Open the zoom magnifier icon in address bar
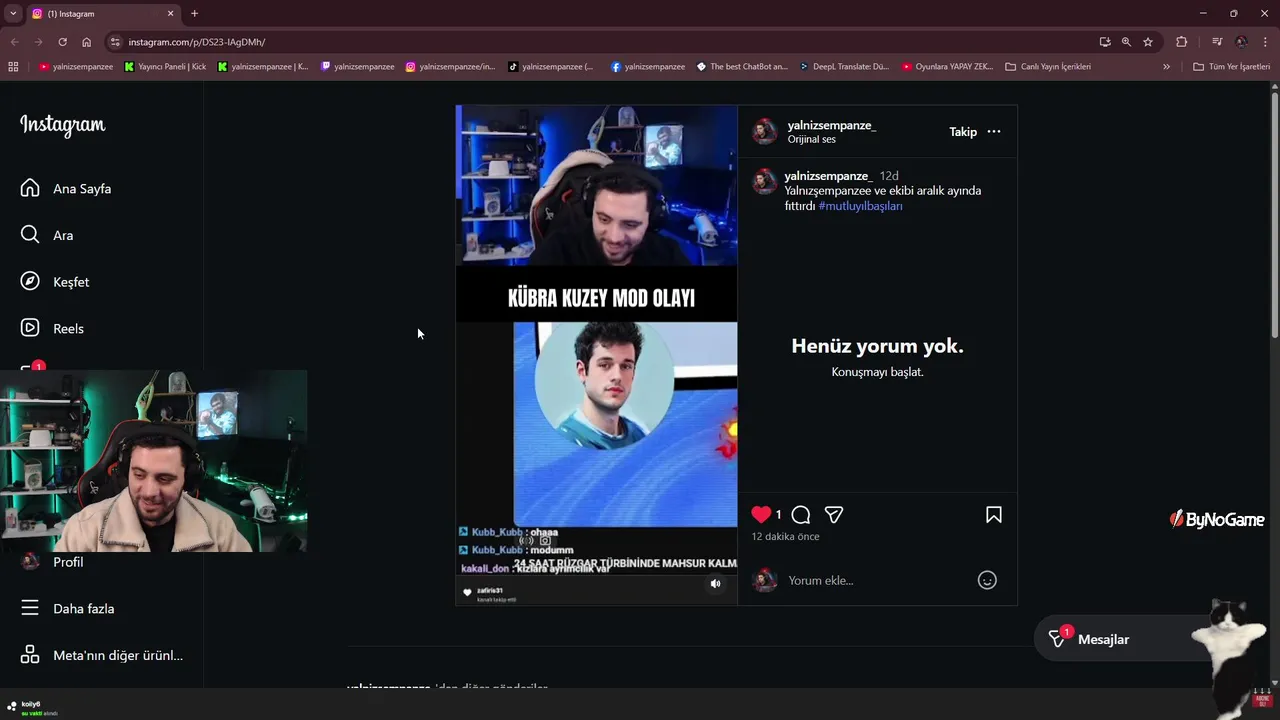Viewport: 1280px width, 720px height. coord(1126,42)
